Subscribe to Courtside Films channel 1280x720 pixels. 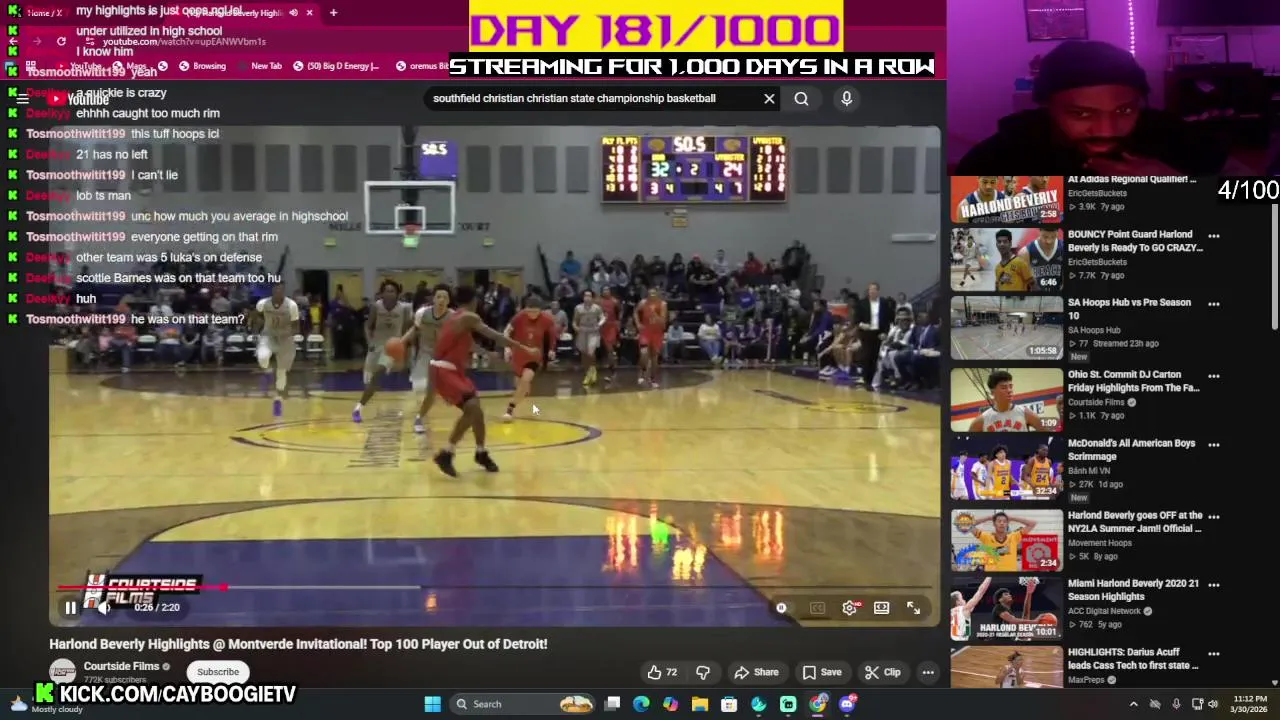(x=218, y=672)
